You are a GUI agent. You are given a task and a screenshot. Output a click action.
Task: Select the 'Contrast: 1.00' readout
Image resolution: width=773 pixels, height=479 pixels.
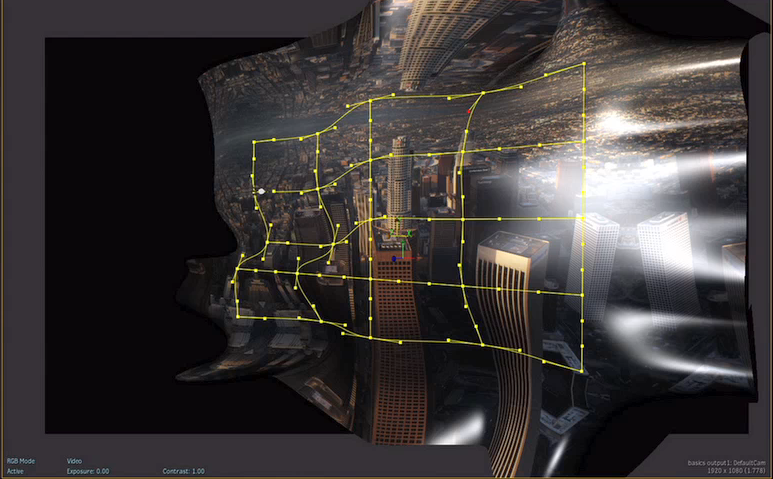(183, 471)
